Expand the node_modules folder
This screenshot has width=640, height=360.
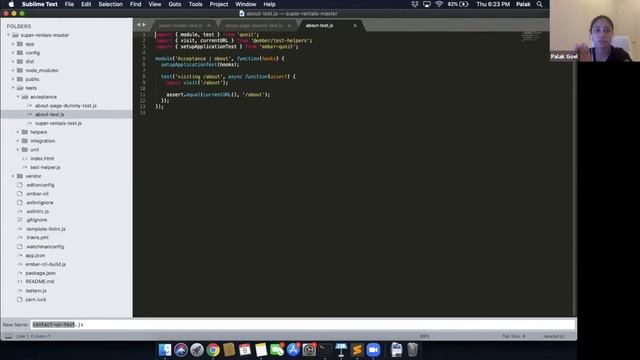point(13,70)
